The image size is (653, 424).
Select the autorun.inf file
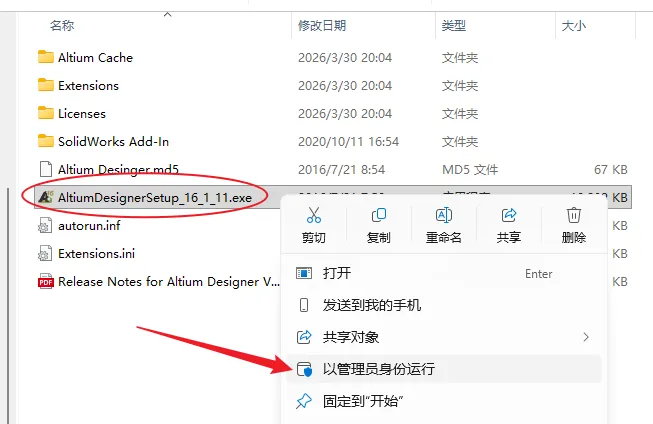[89, 225]
